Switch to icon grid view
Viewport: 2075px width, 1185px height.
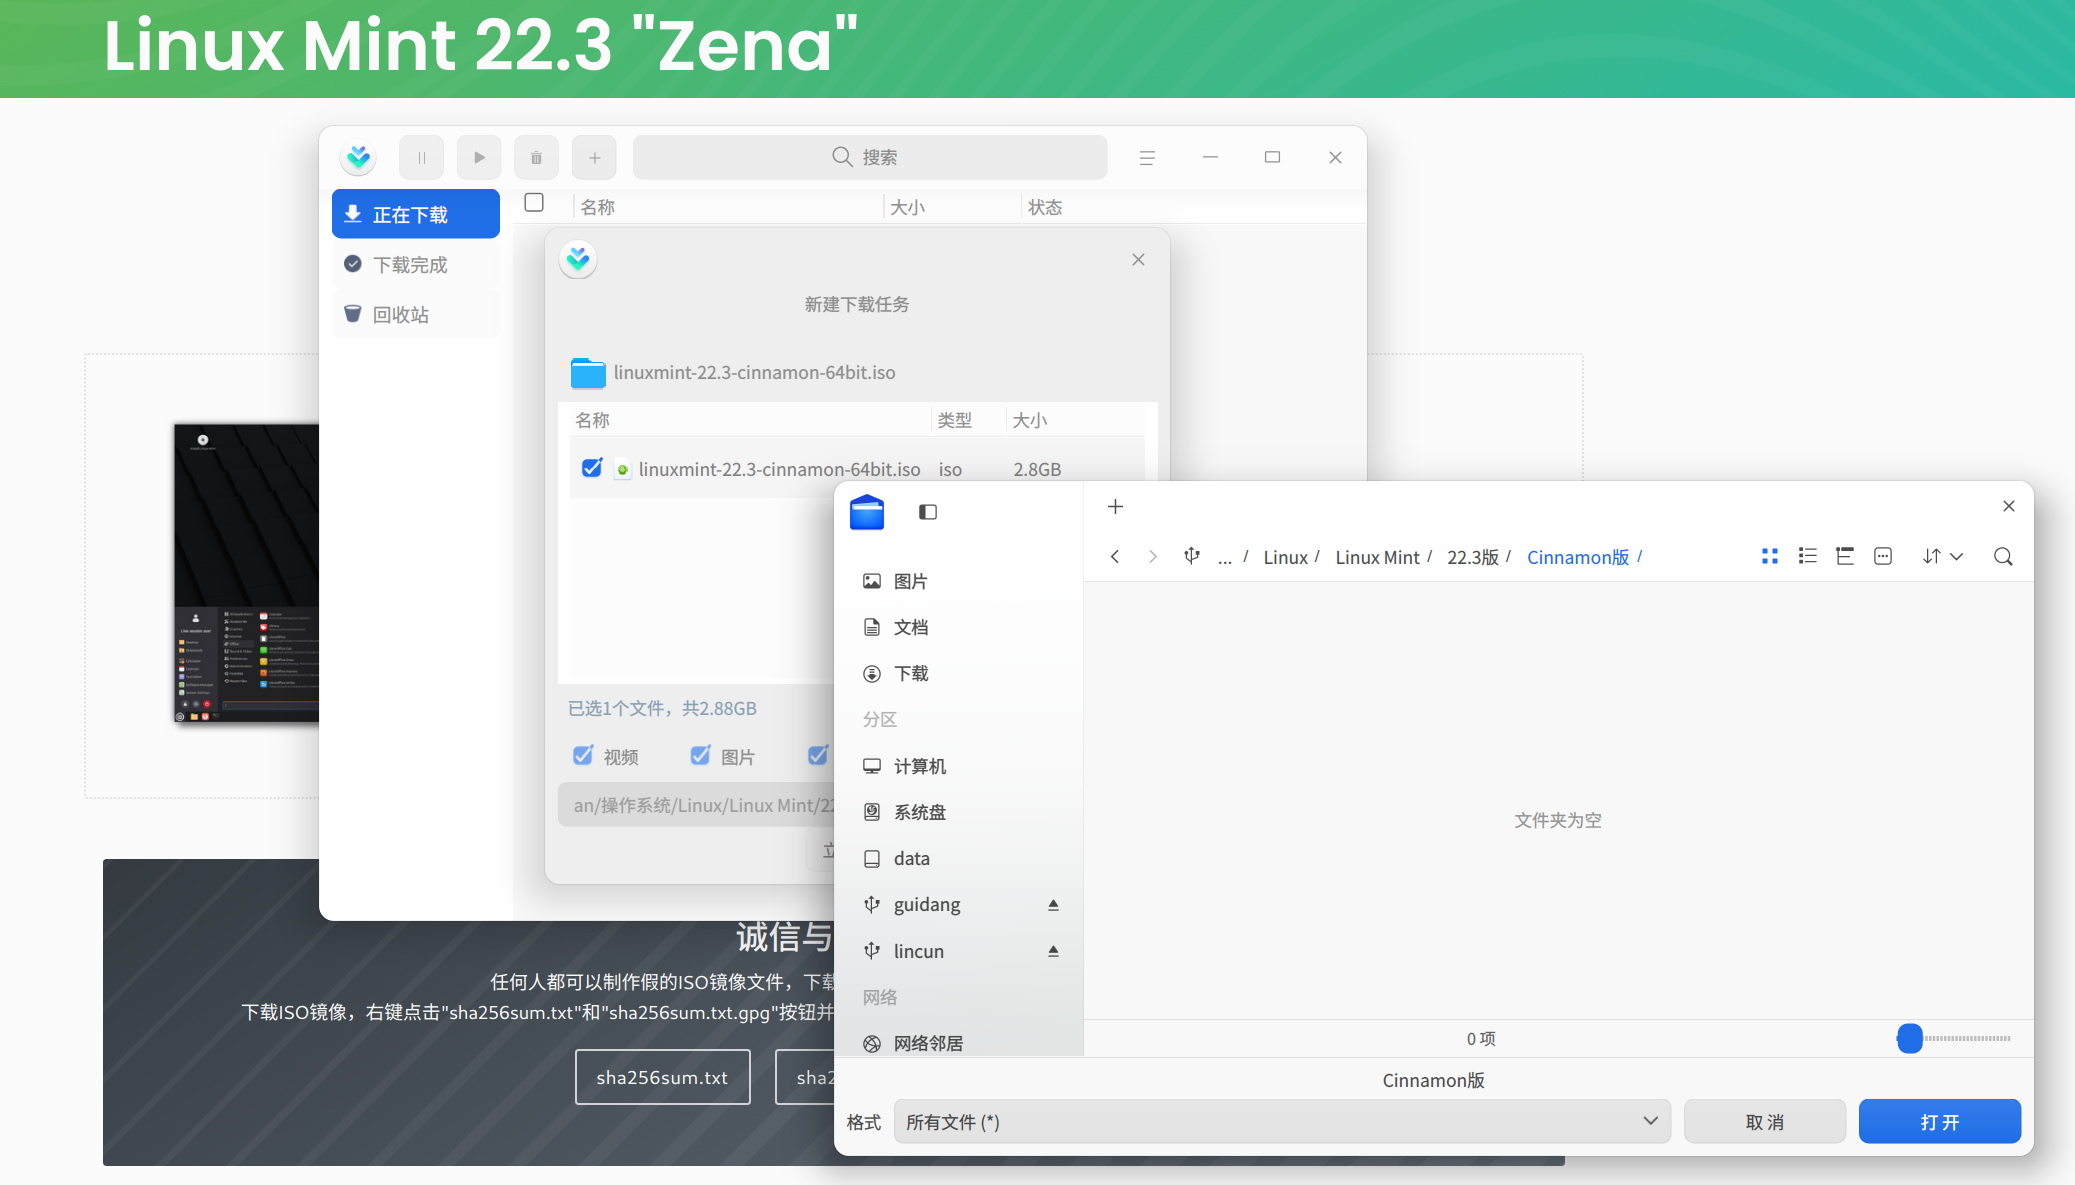(1769, 557)
